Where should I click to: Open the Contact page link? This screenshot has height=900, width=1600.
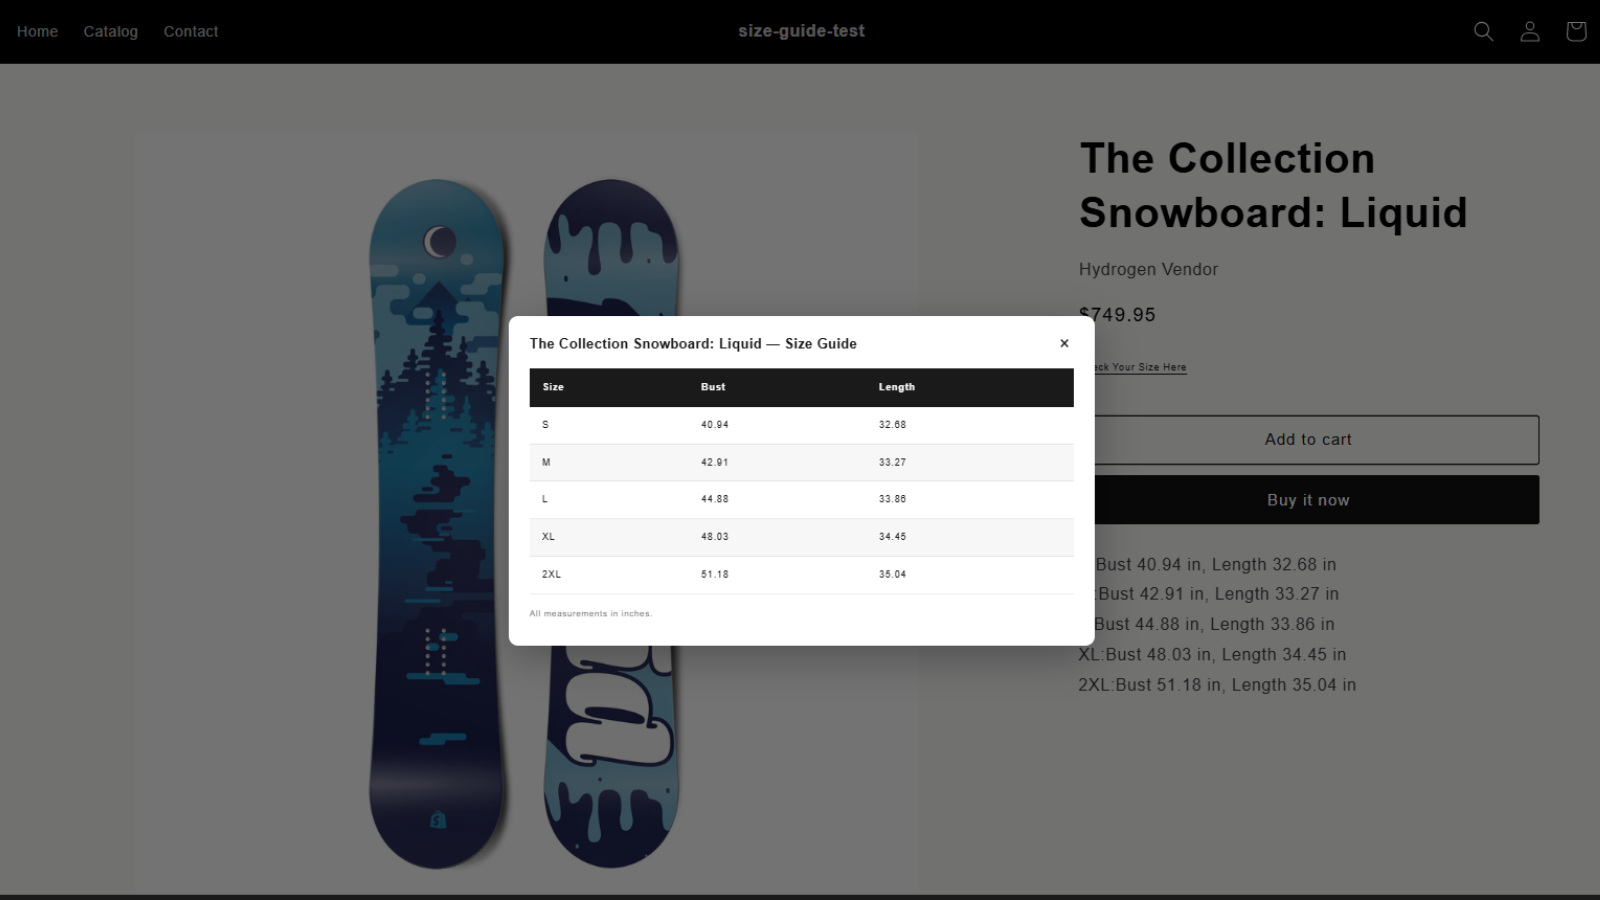(x=191, y=31)
